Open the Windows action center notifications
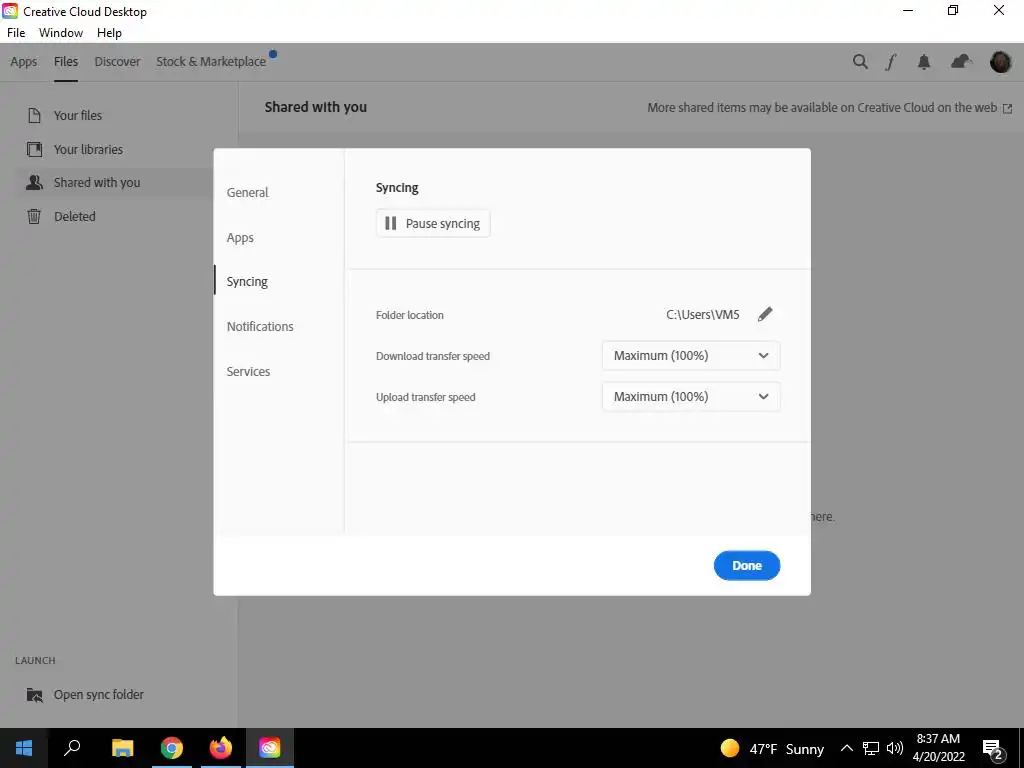Image resolution: width=1024 pixels, height=768 pixels. coord(993,749)
